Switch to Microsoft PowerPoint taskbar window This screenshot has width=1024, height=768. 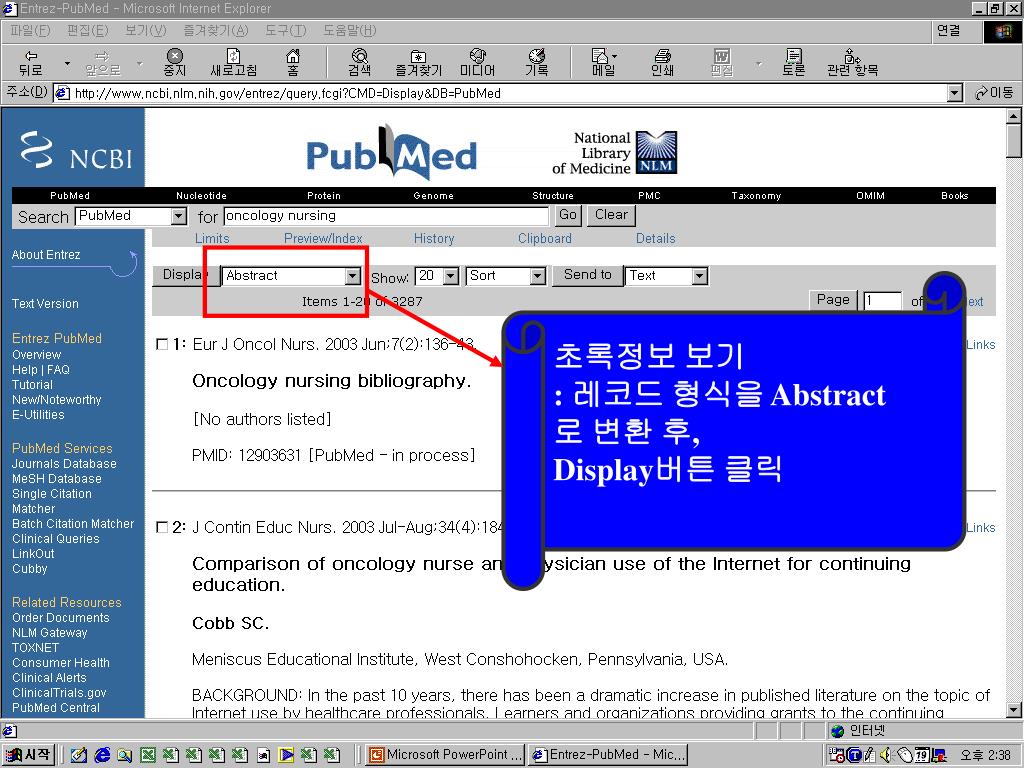[x=445, y=755]
